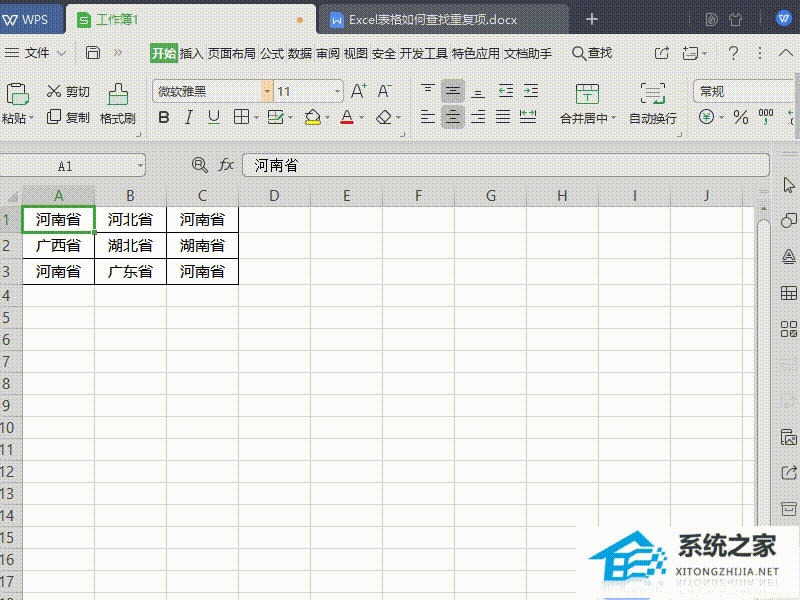
Task: Open the Merge and Center (合并居中) tool
Action: [587, 105]
